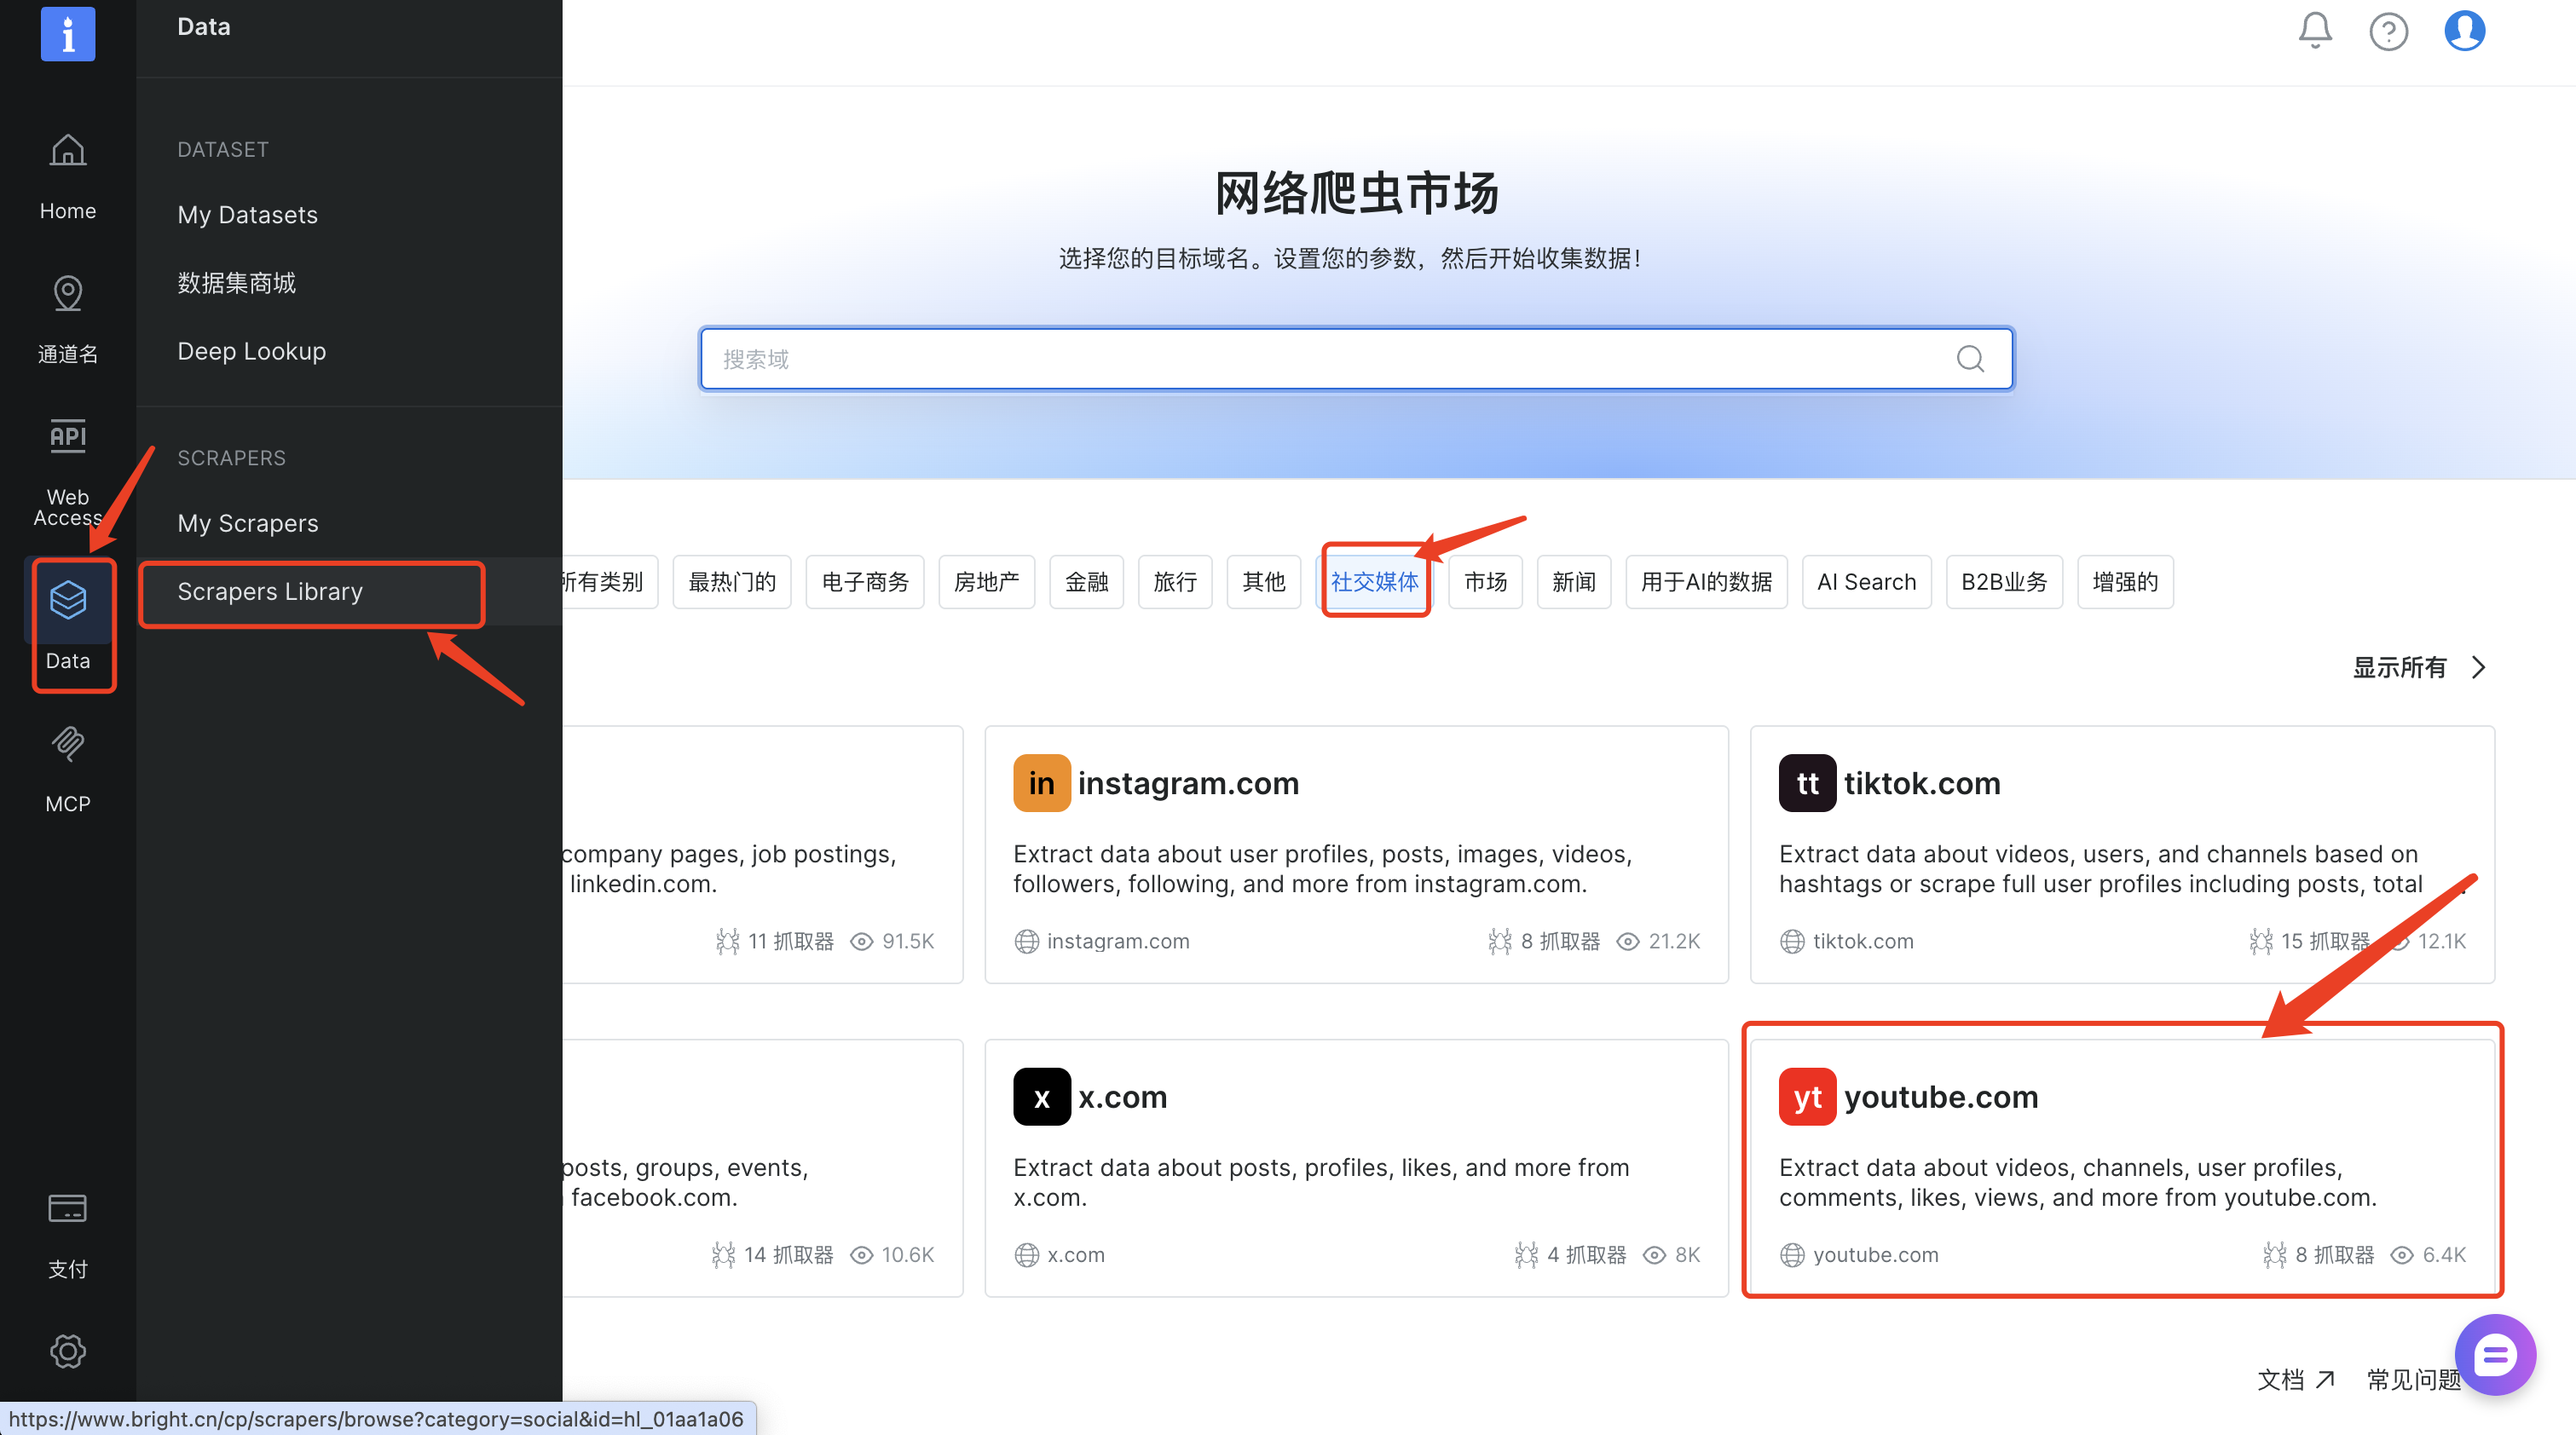Select the 电子商务 category tab
The image size is (2576, 1435).
(x=864, y=582)
